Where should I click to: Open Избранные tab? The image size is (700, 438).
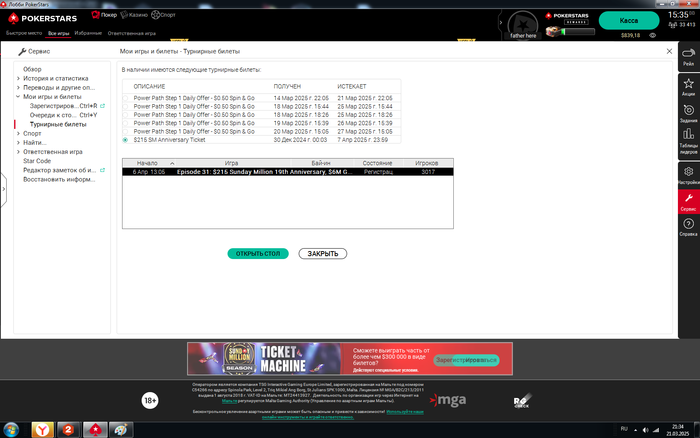click(x=88, y=33)
